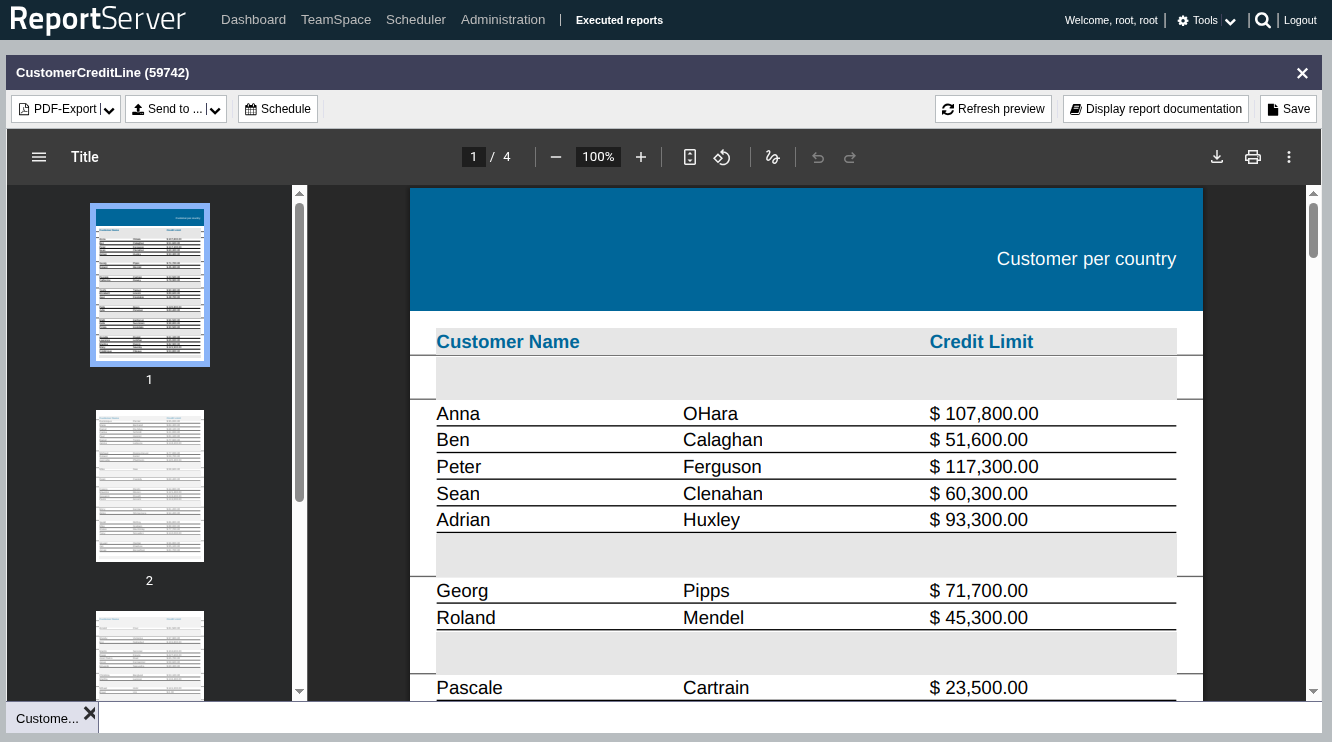Image resolution: width=1332 pixels, height=742 pixels.
Task: Click Display report documentation button
Action: point(1155,109)
